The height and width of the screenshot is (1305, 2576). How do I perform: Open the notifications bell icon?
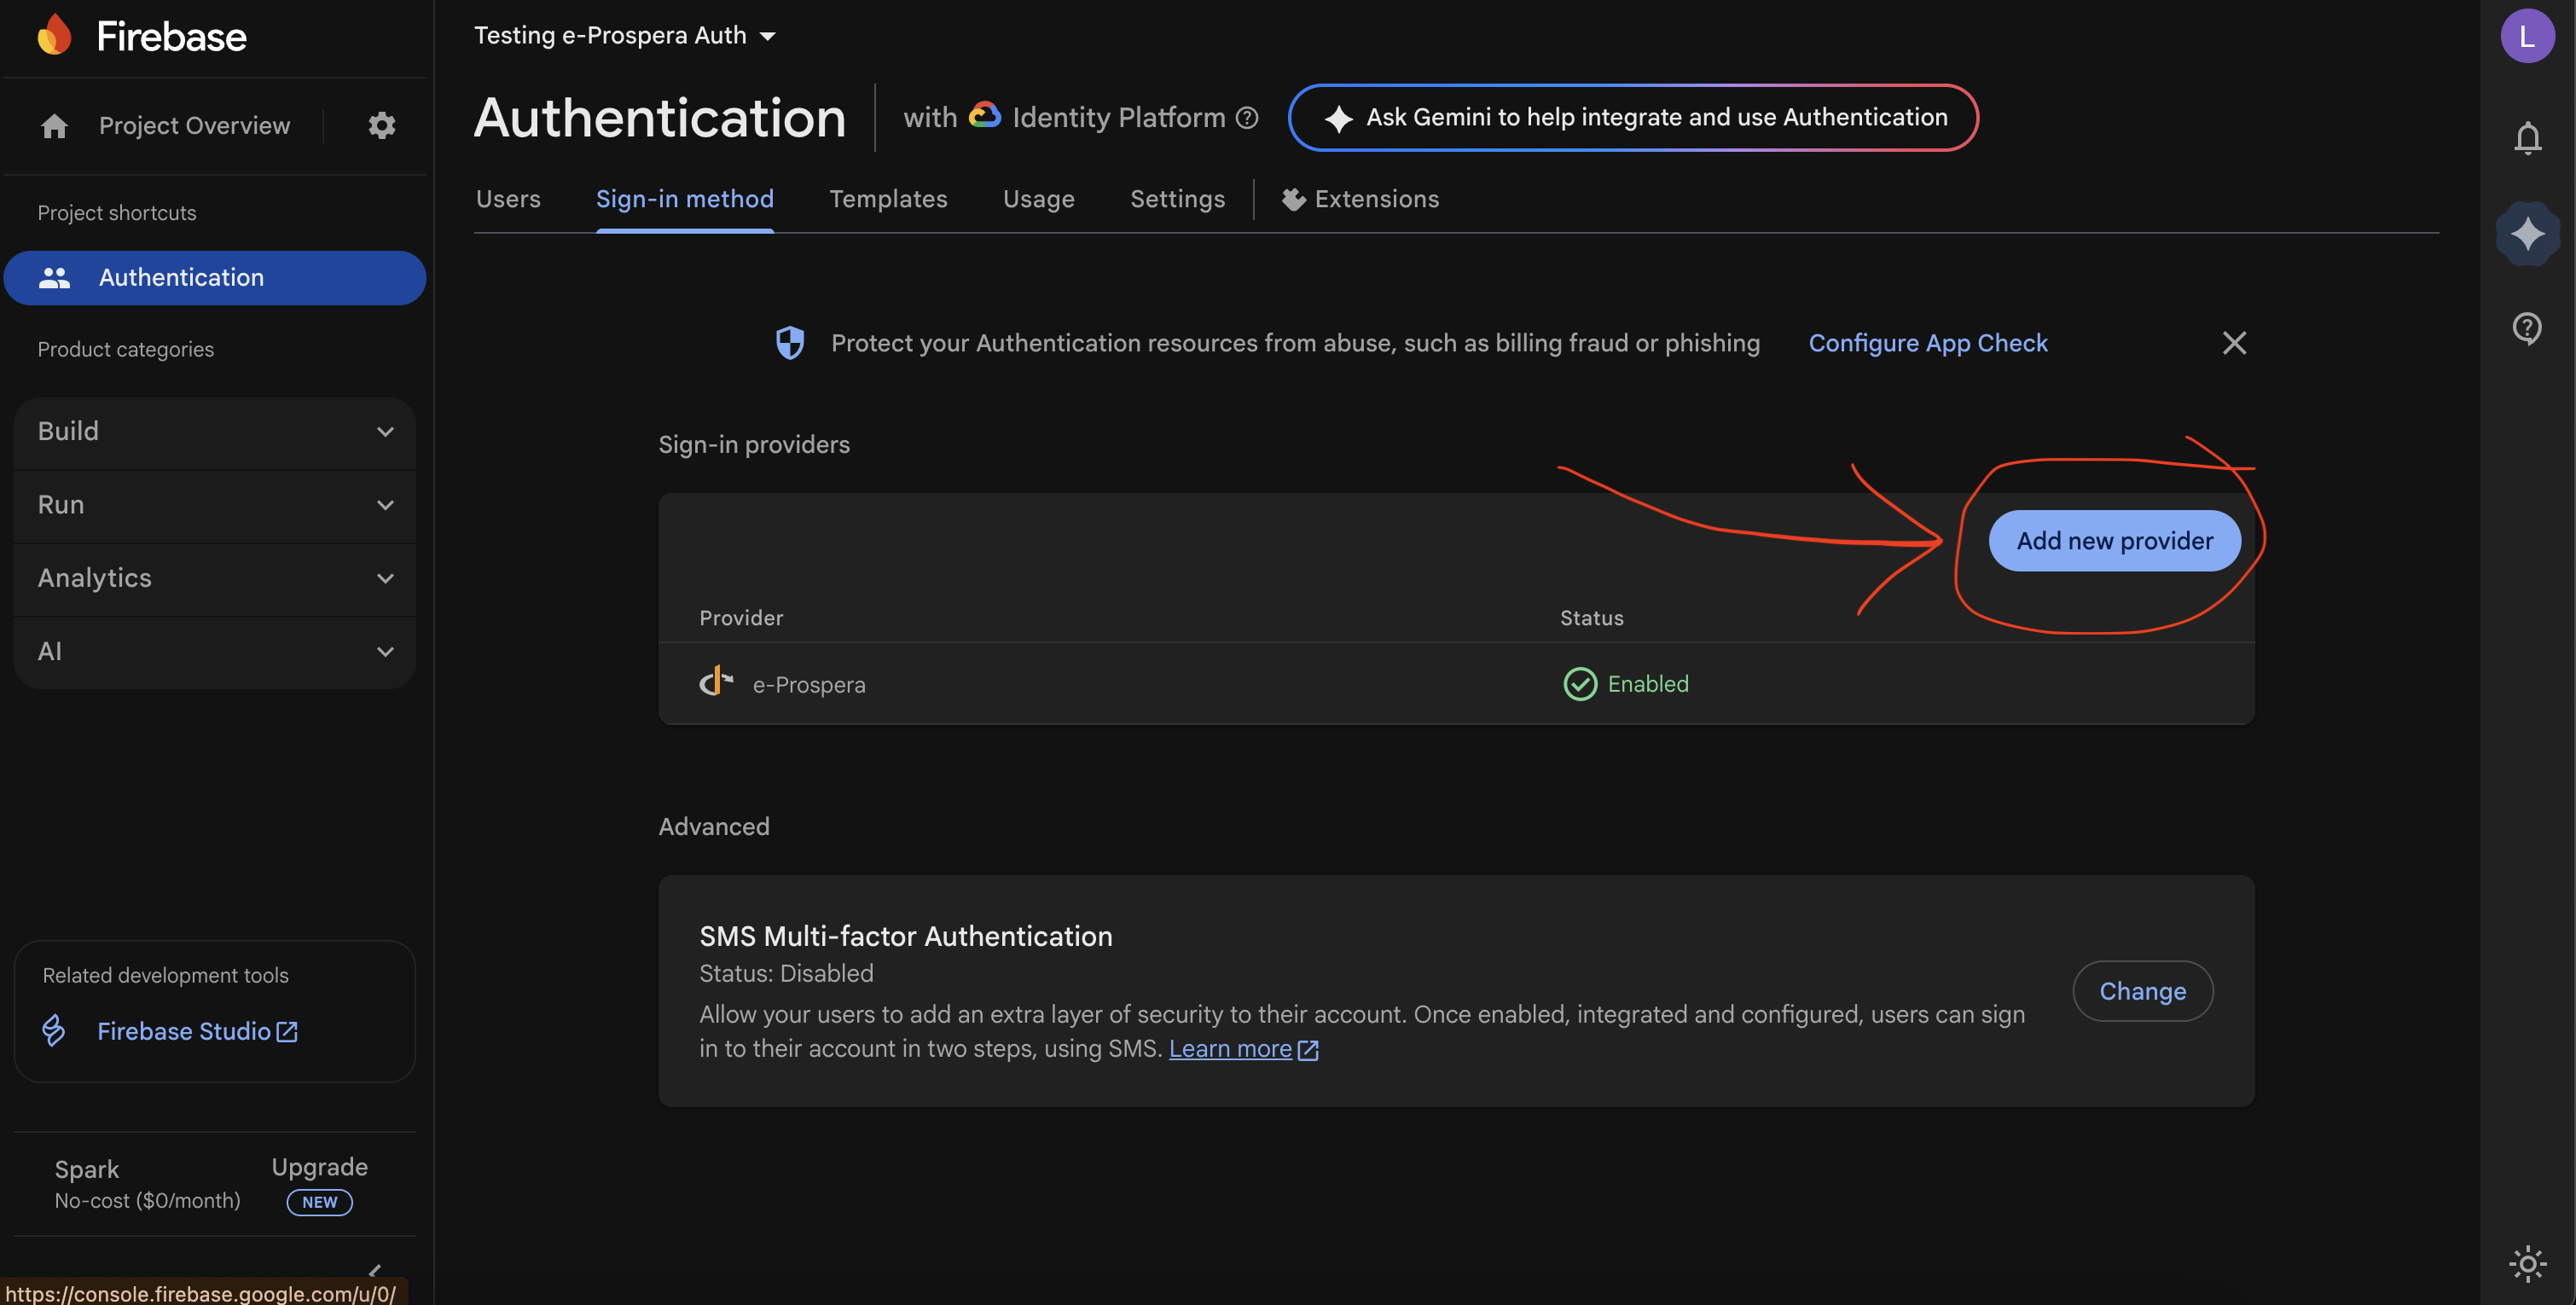pos(2527,138)
